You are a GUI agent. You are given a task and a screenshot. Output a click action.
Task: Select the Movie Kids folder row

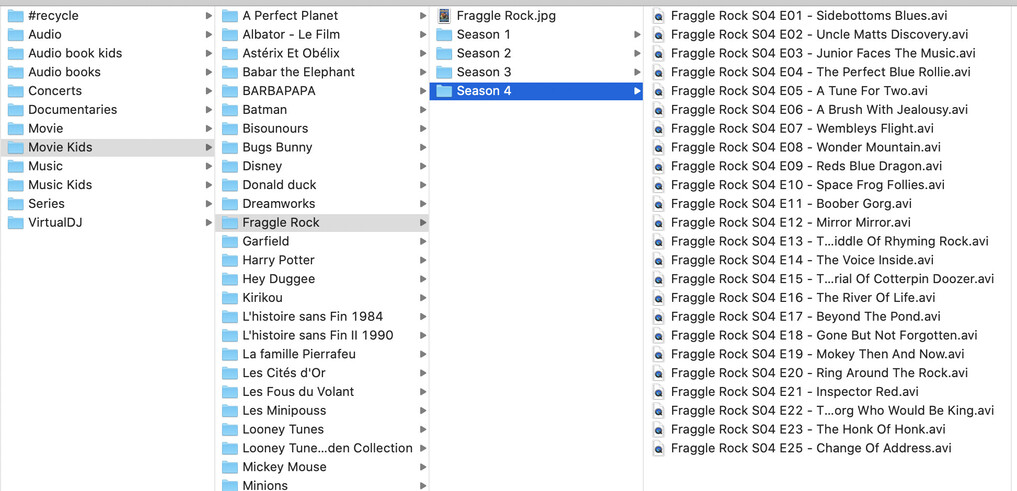click(107, 147)
